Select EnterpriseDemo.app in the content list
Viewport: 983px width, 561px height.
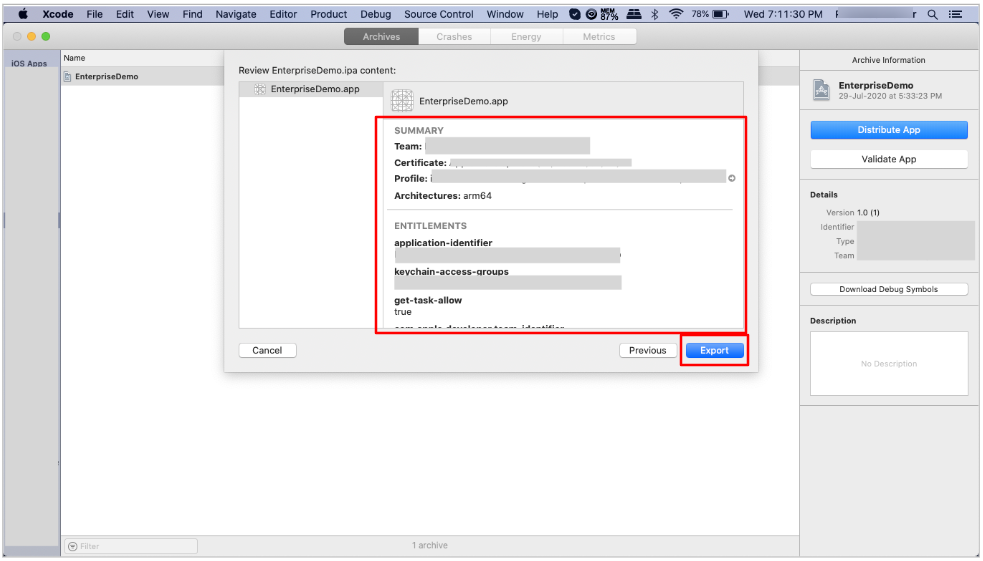(311, 89)
